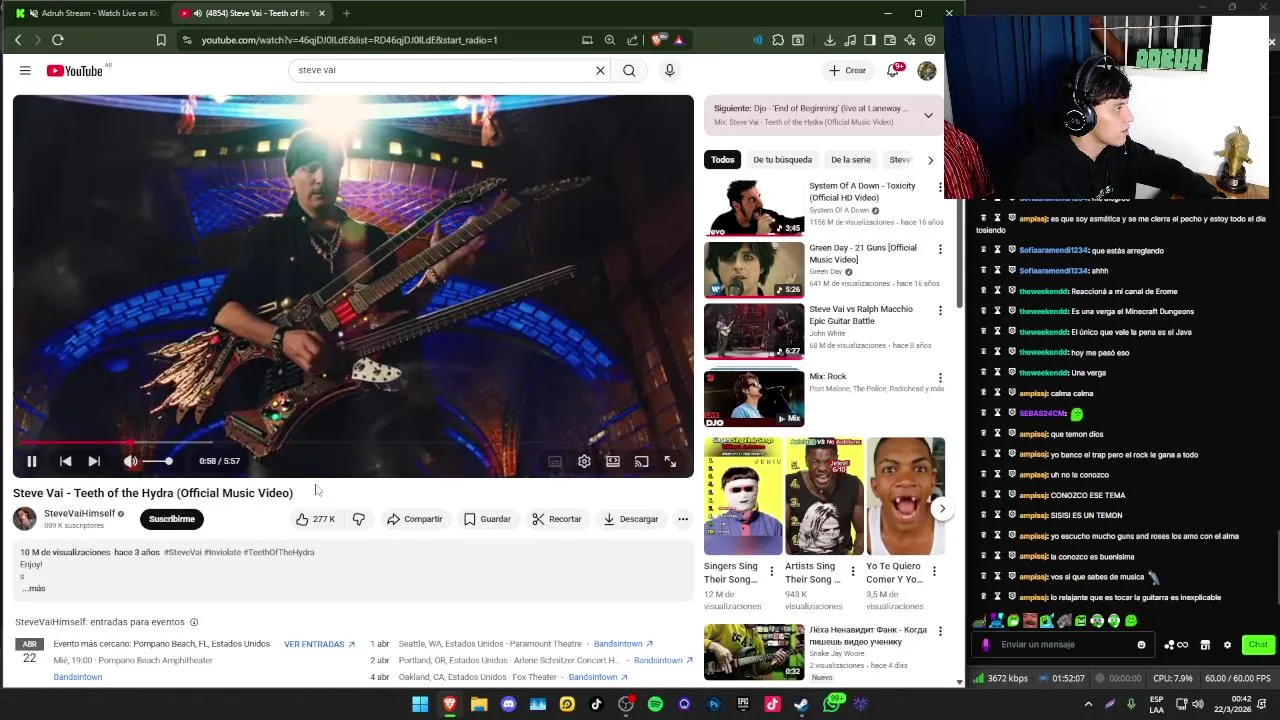Clear the 'steve vai' search text
This screenshot has height=720, width=1280.
tap(600, 70)
